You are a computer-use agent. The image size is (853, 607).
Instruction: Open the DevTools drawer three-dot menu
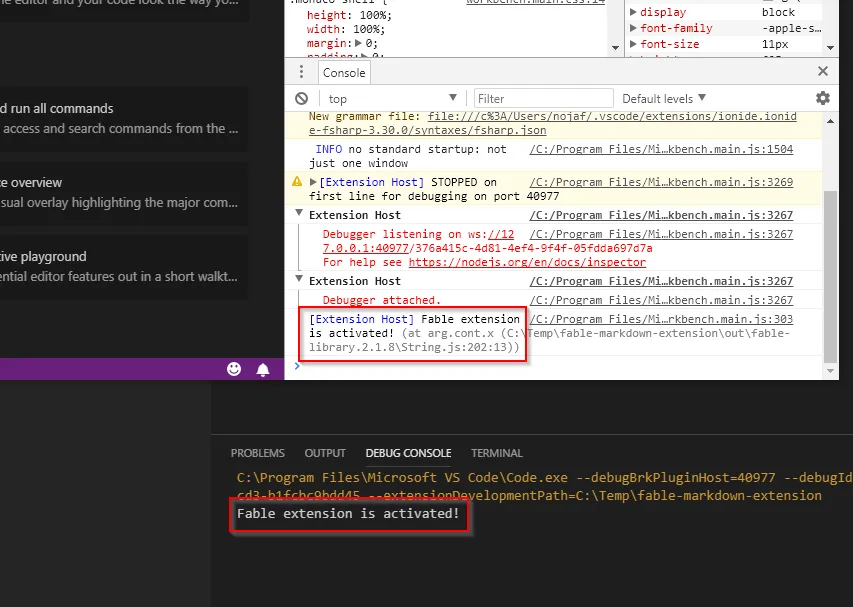tap(301, 72)
